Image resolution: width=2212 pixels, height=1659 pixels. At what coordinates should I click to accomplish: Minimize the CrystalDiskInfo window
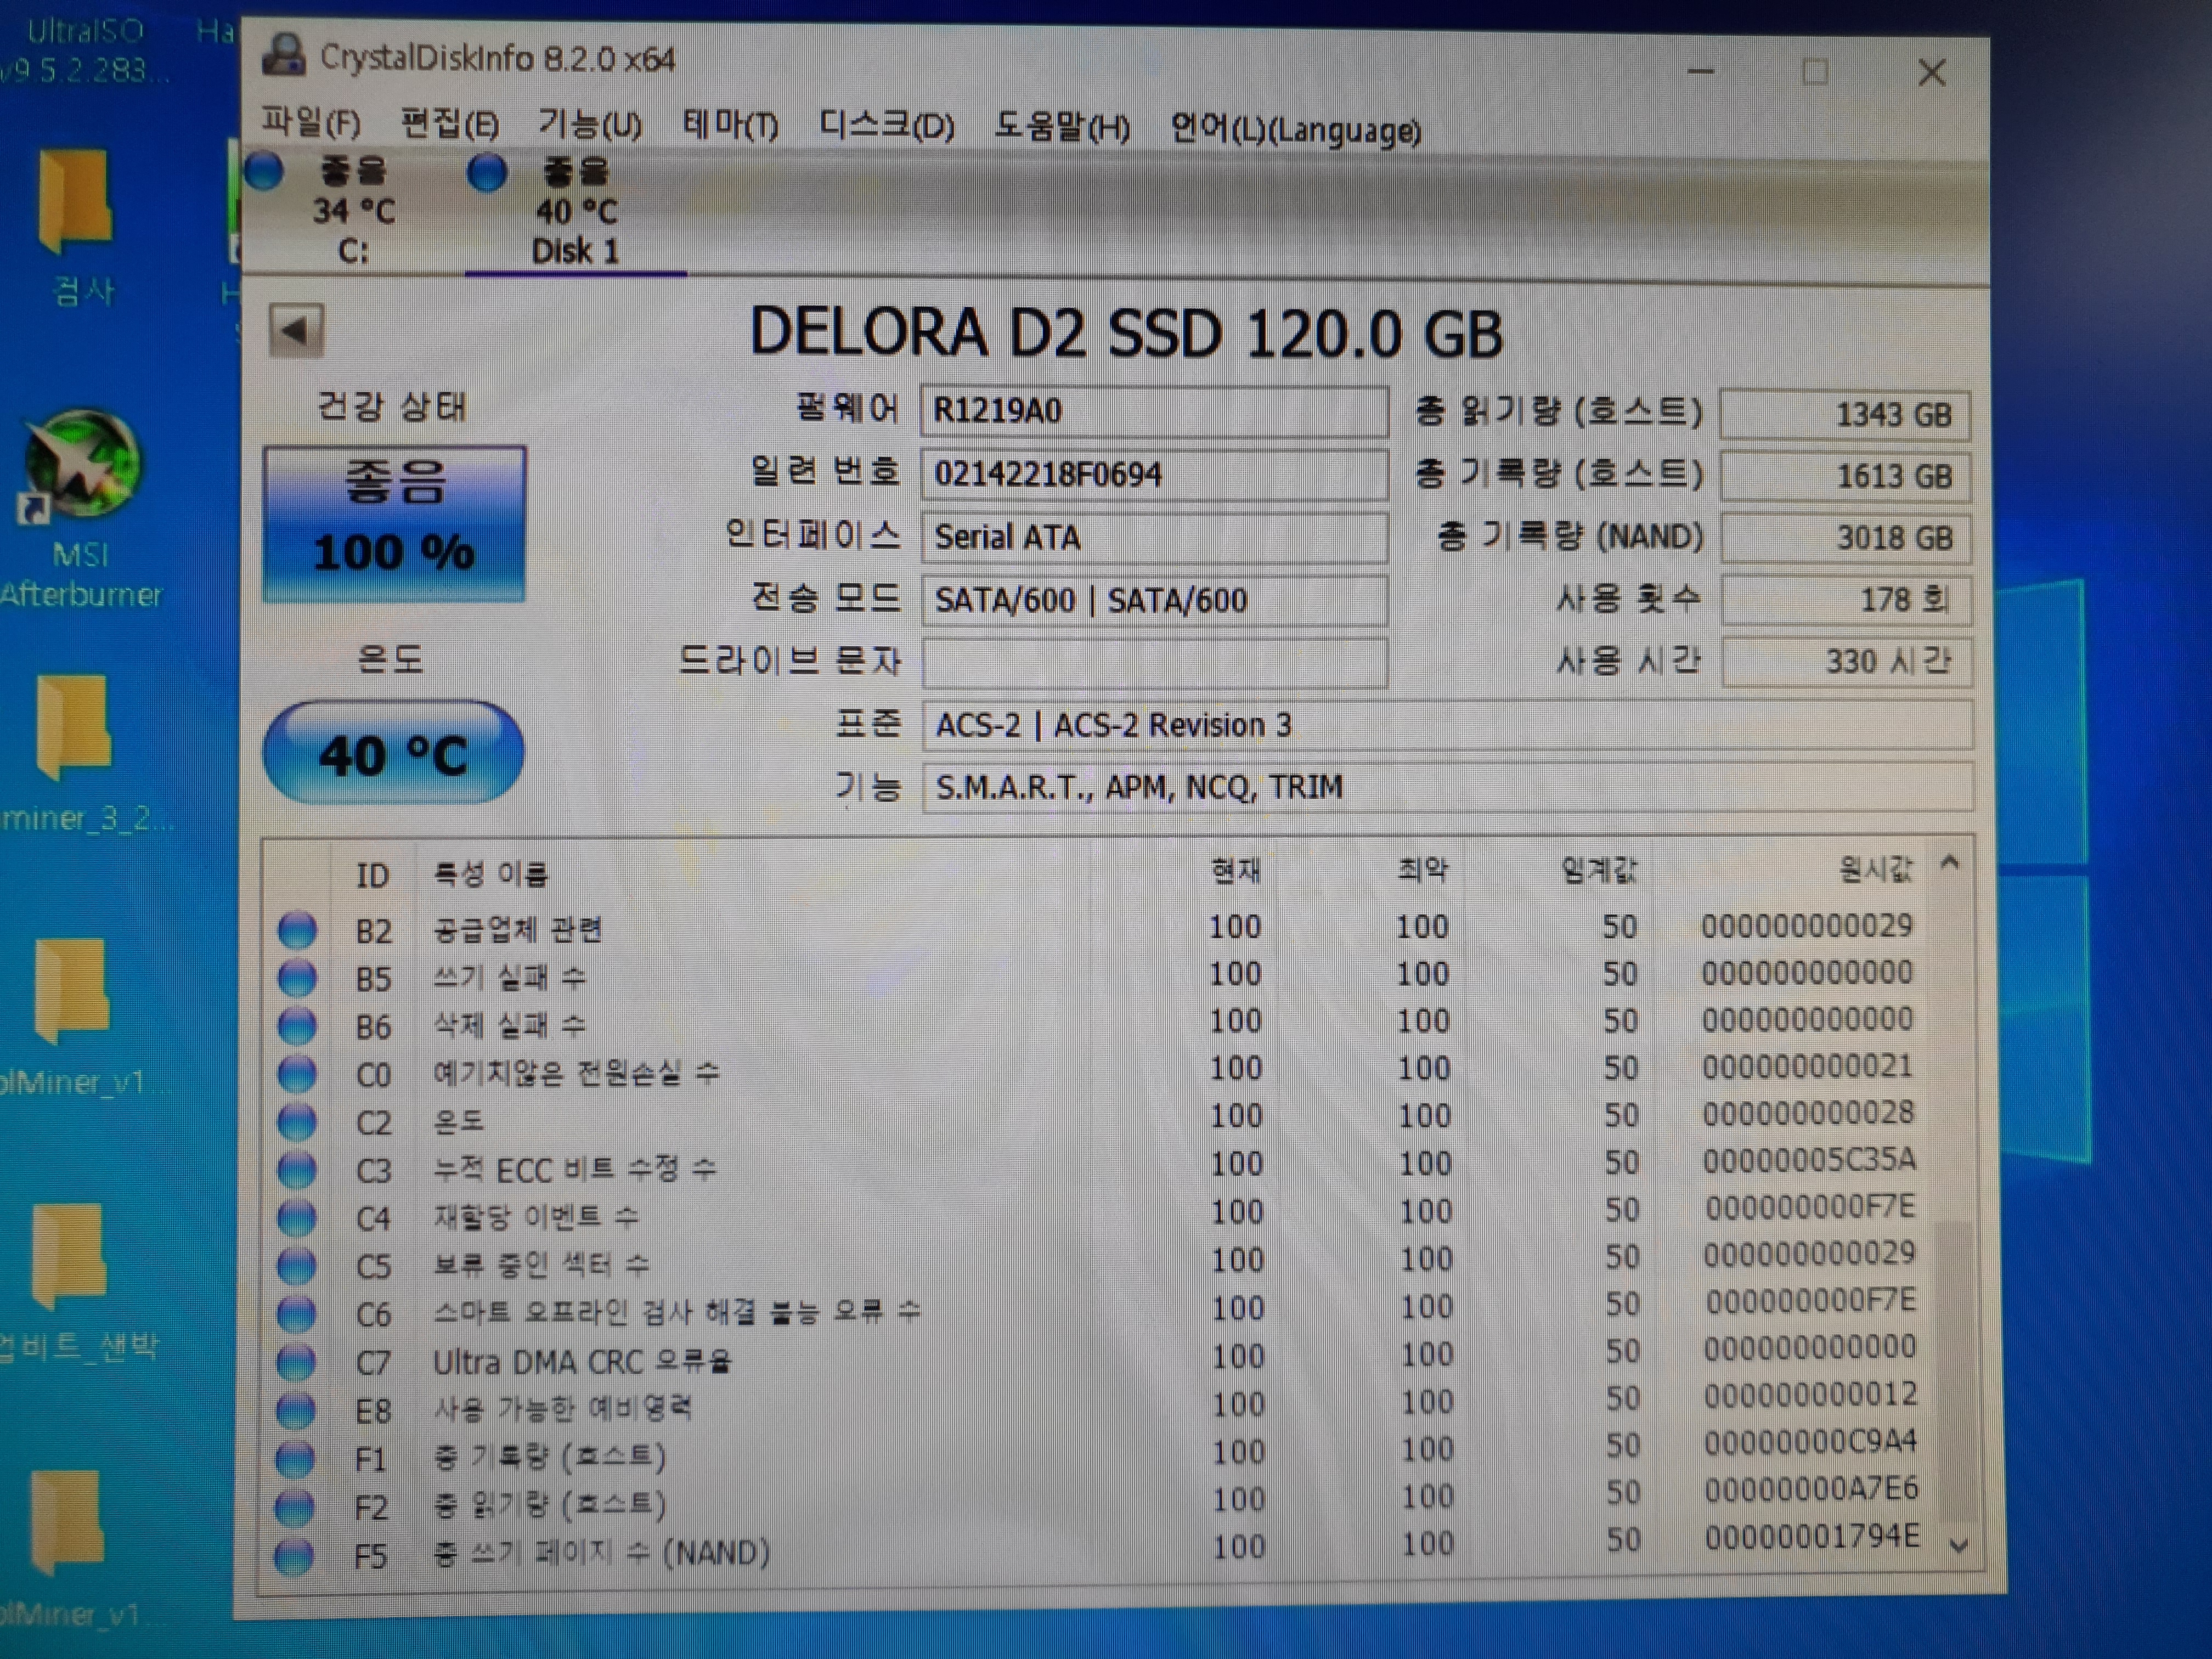(x=1701, y=71)
